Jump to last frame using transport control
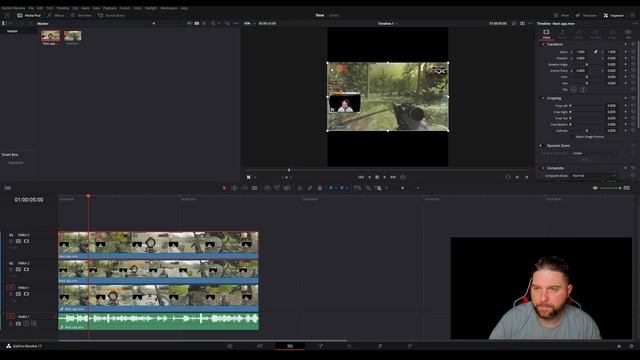The image size is (640, 360). click(x=393, y=177)
